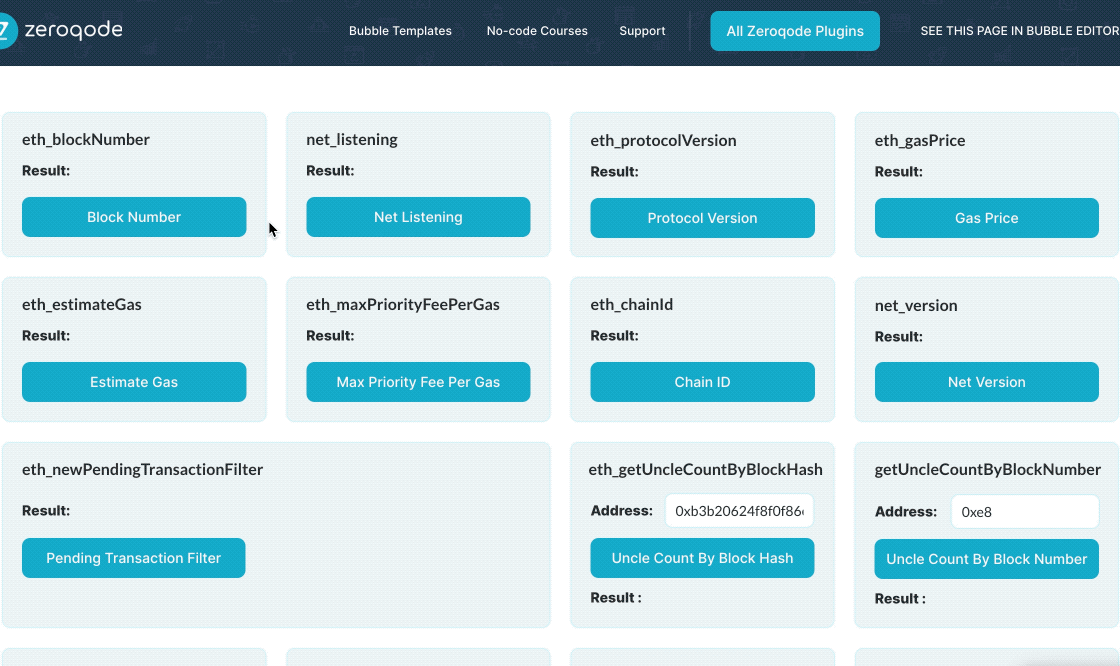This screenshot has width=1120, height=666.
Task: Click Result label below Uncle Count By Block Number
Action: tap(900, 599)
